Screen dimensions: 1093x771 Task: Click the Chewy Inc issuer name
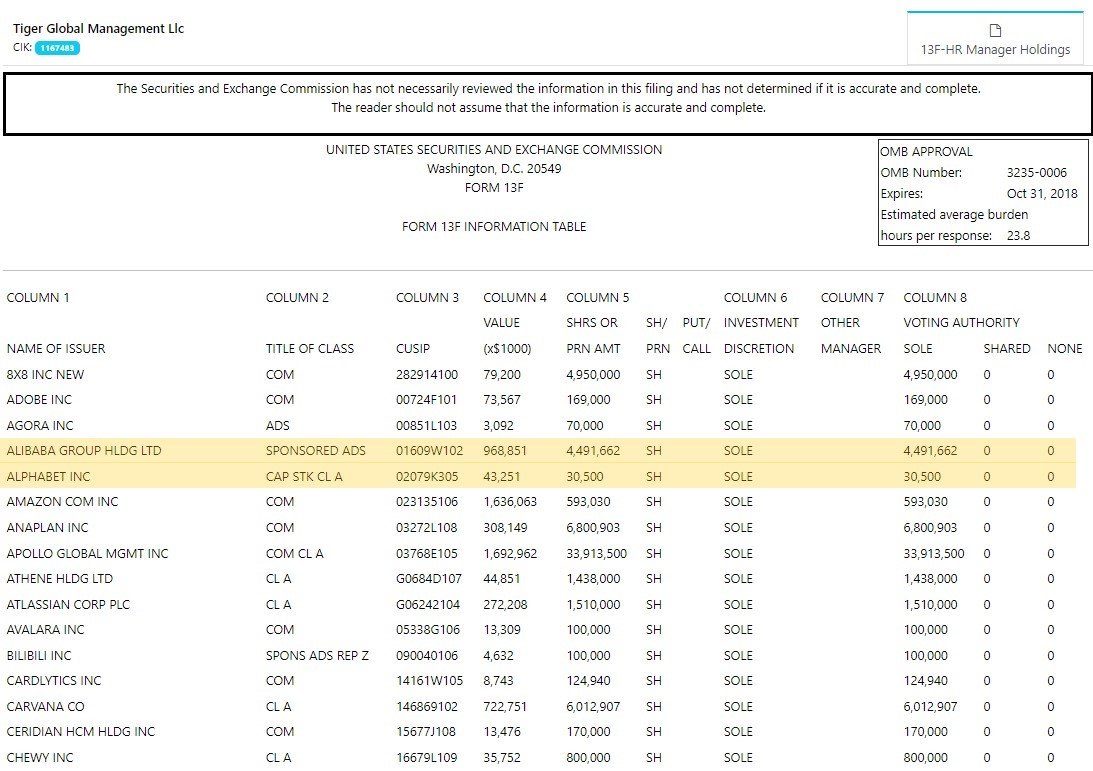click(x=40, y=758)
